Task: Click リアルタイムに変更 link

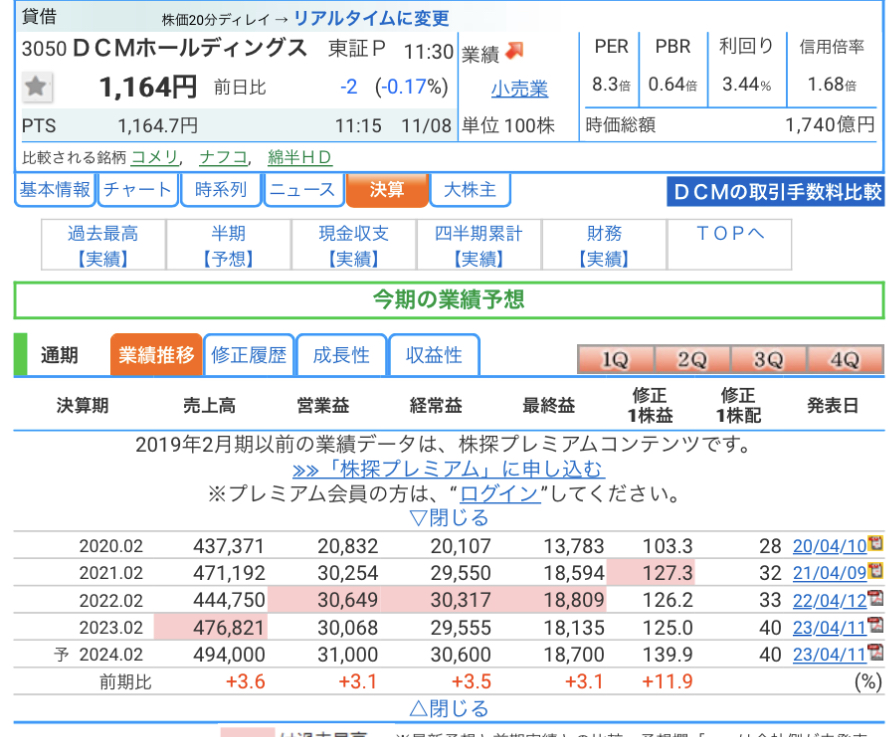Action: (x=371, y=19)
